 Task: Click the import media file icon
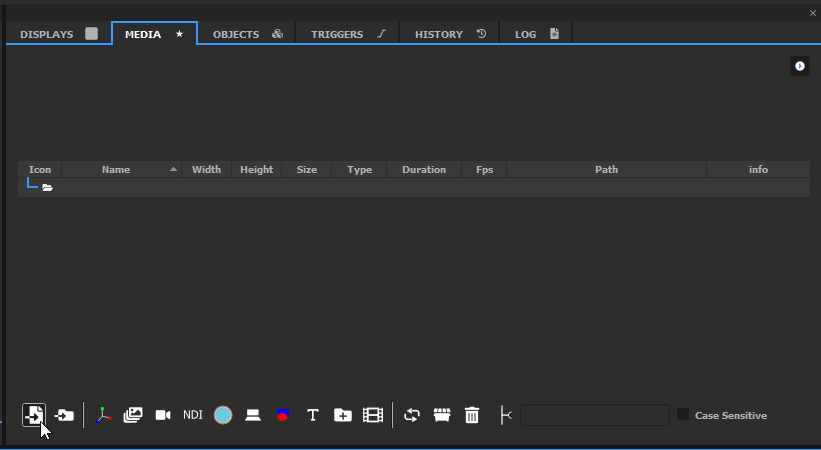[34, 415]
